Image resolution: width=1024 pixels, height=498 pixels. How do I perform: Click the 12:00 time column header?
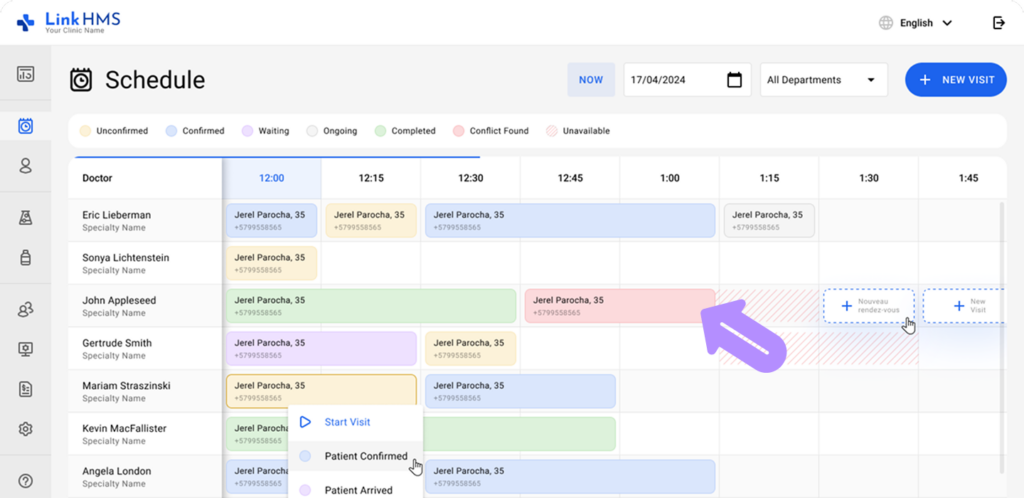(272, 178)
